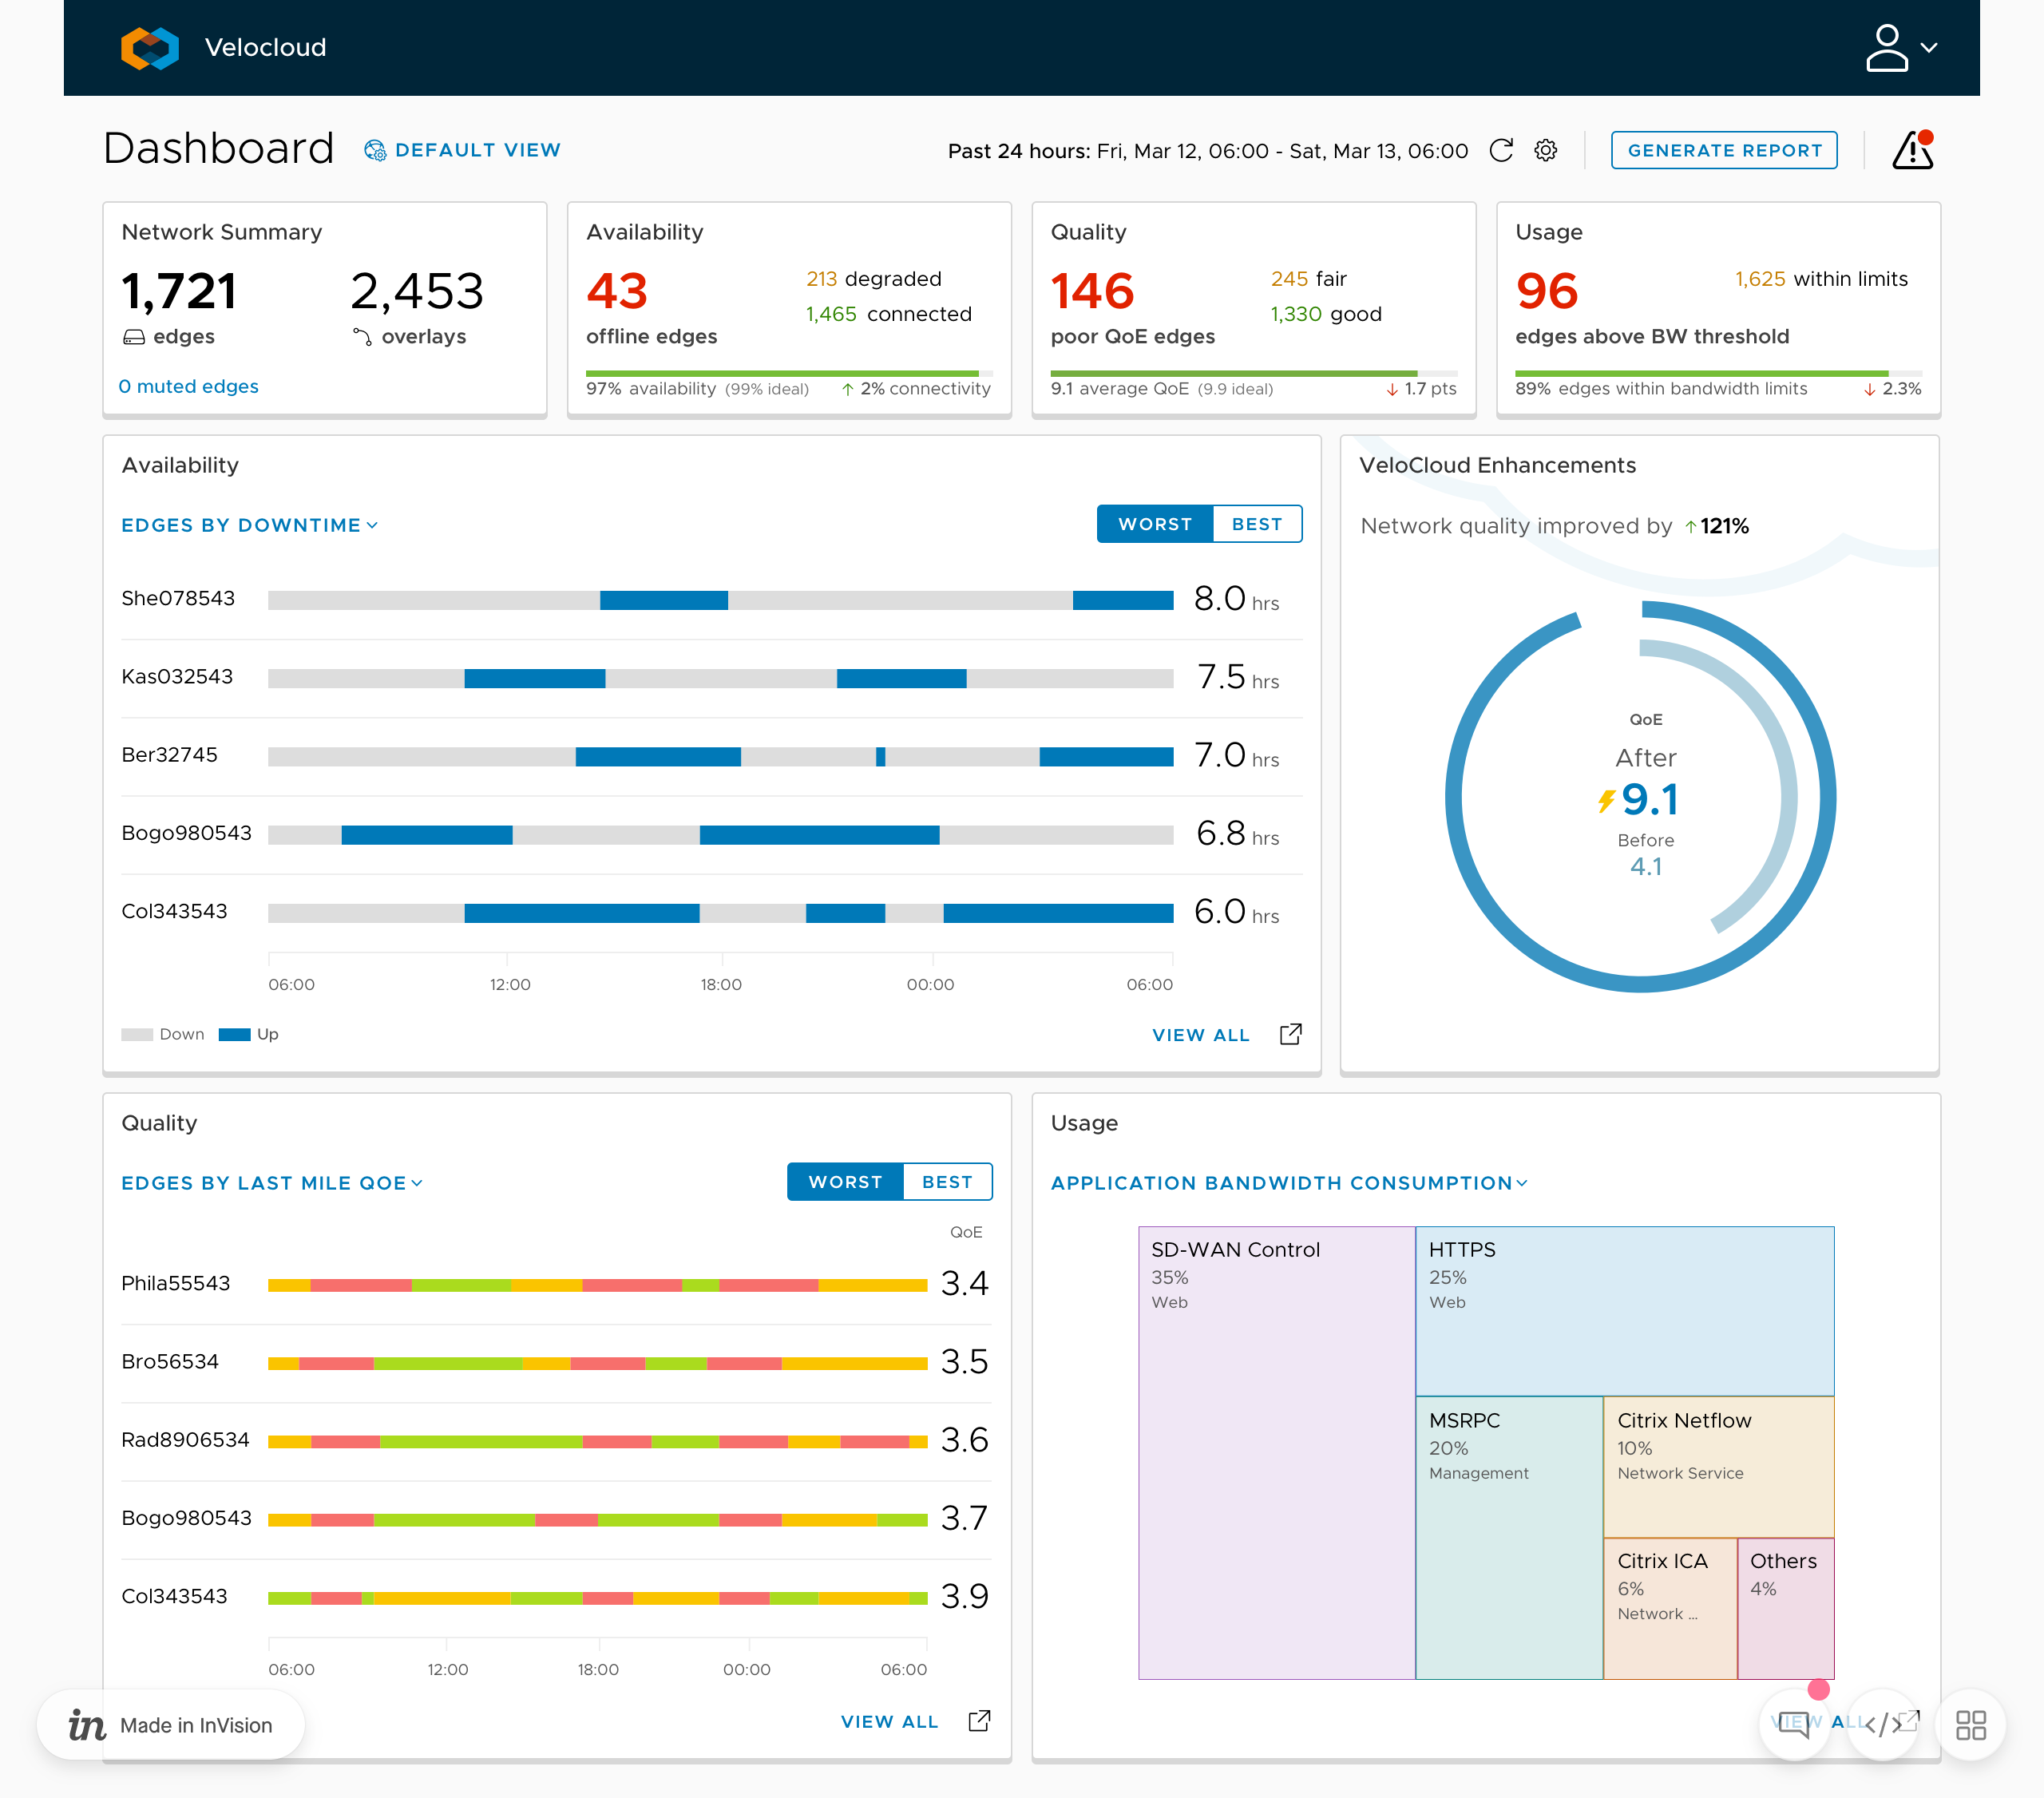Open Availability details with its external-link icon
This screenshot has width=2044, height=1798.
point(1291,1034)
